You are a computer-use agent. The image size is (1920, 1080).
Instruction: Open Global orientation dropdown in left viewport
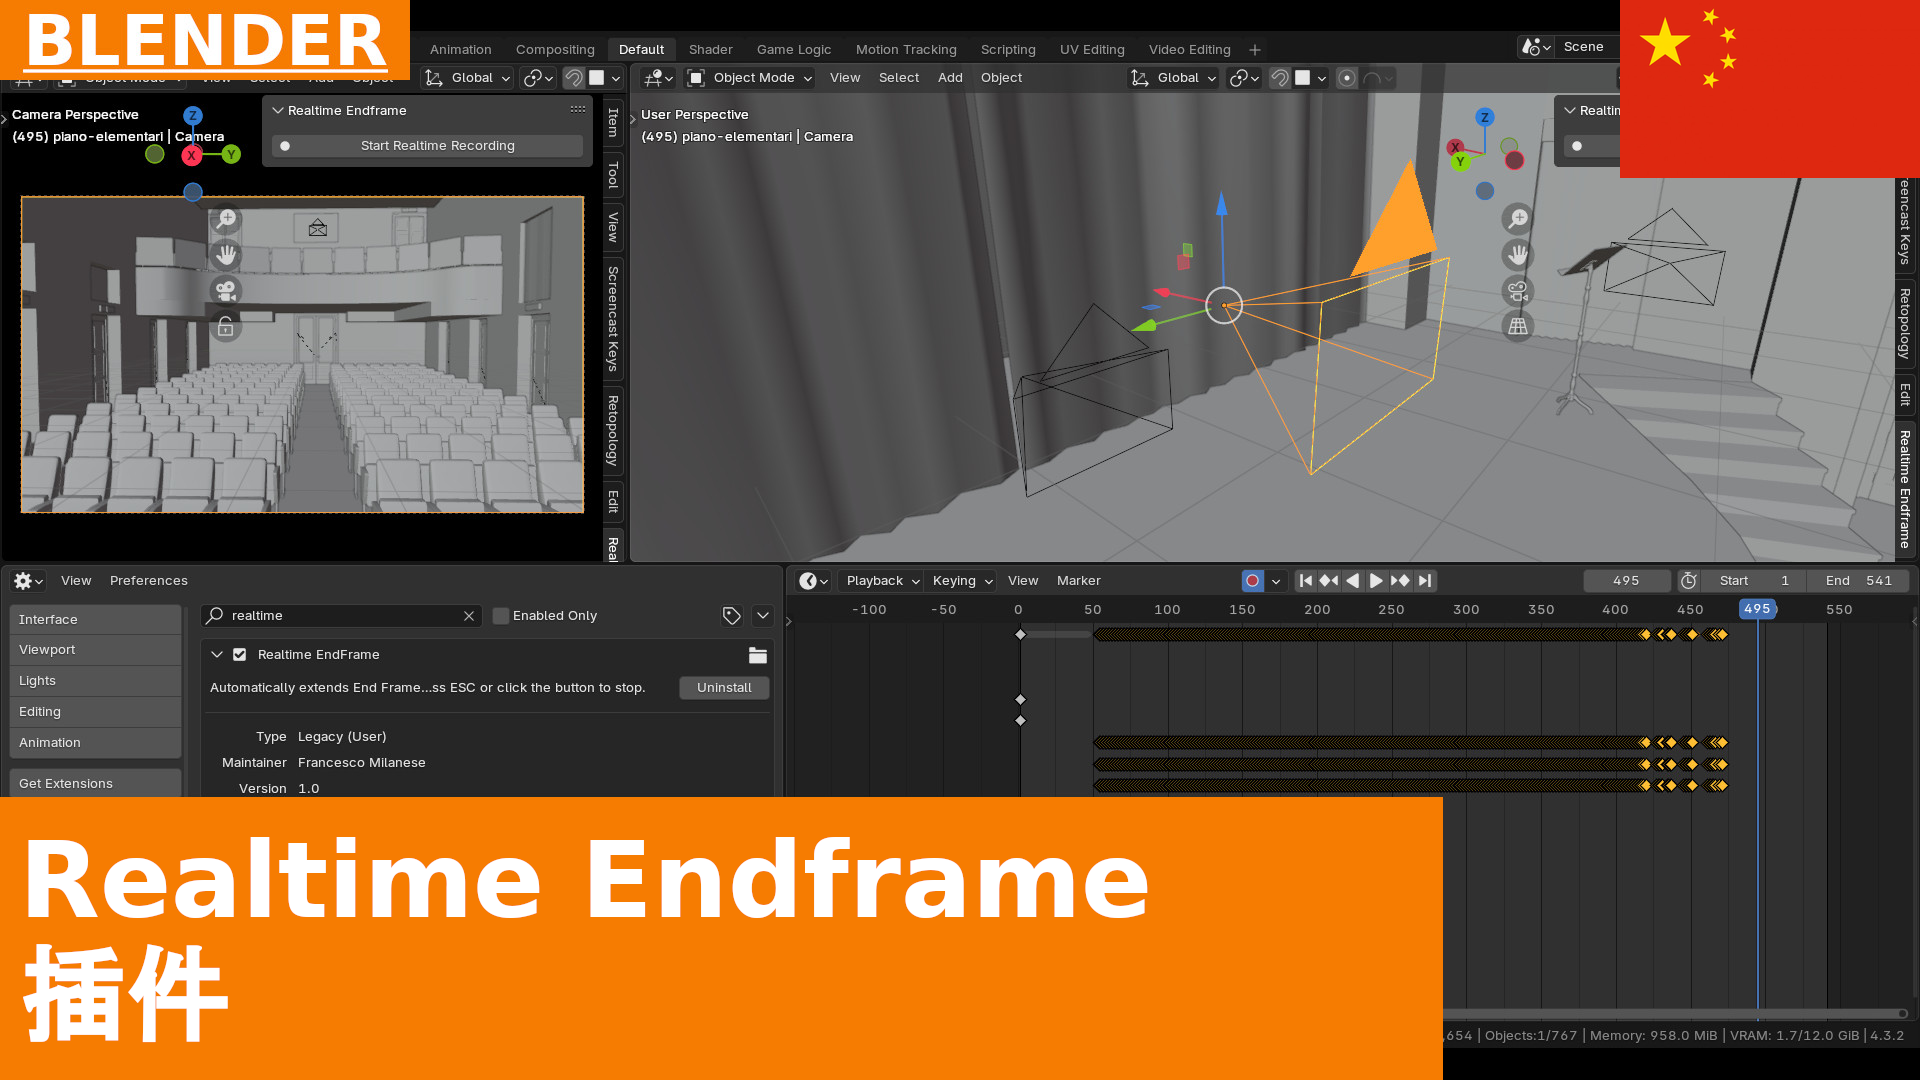[x=467, y=78]
